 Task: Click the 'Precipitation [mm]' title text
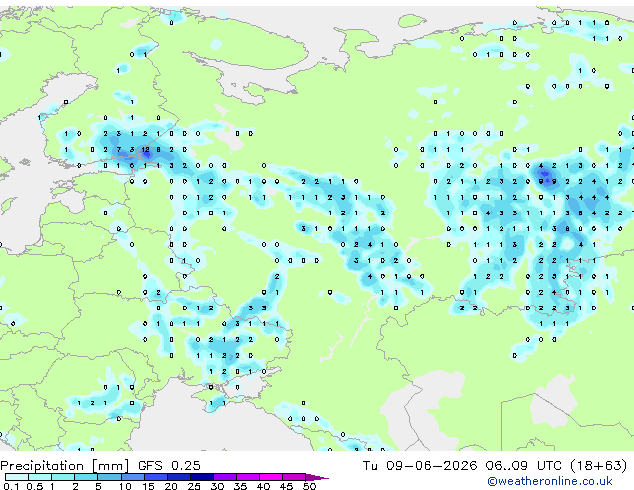[x=65, y=466]
